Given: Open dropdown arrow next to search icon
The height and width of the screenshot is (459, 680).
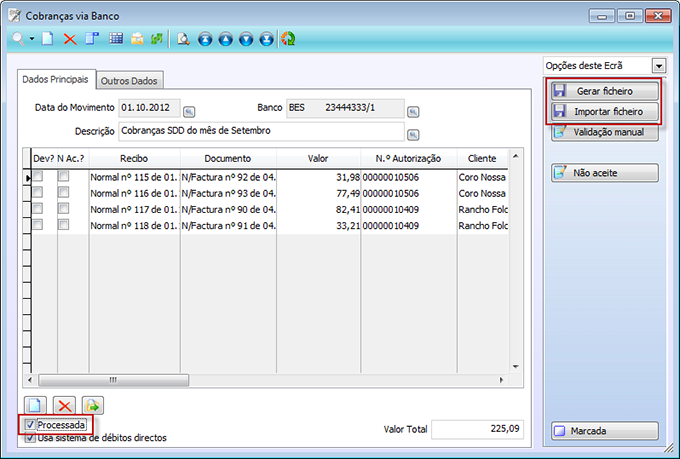Looking at the screenshot, I should click(x=32, y=39).
